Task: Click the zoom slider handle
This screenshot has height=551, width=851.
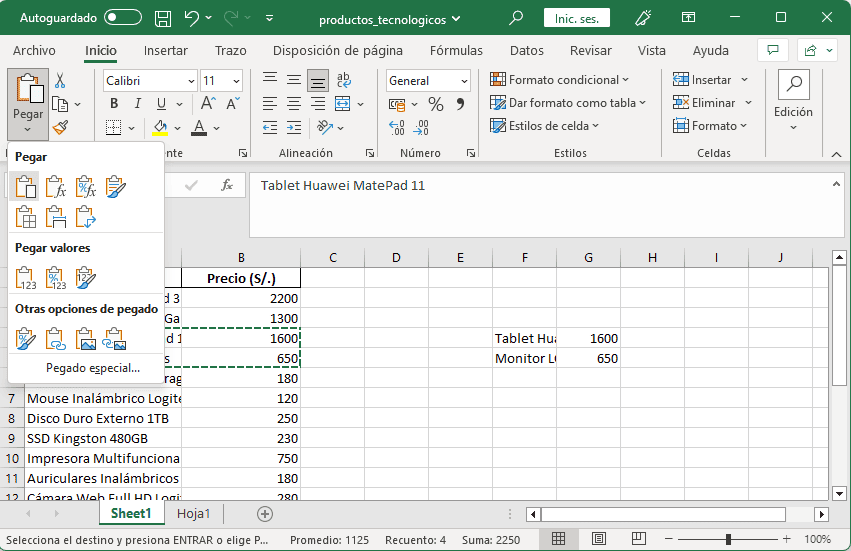Action: (x=728, y=539)
